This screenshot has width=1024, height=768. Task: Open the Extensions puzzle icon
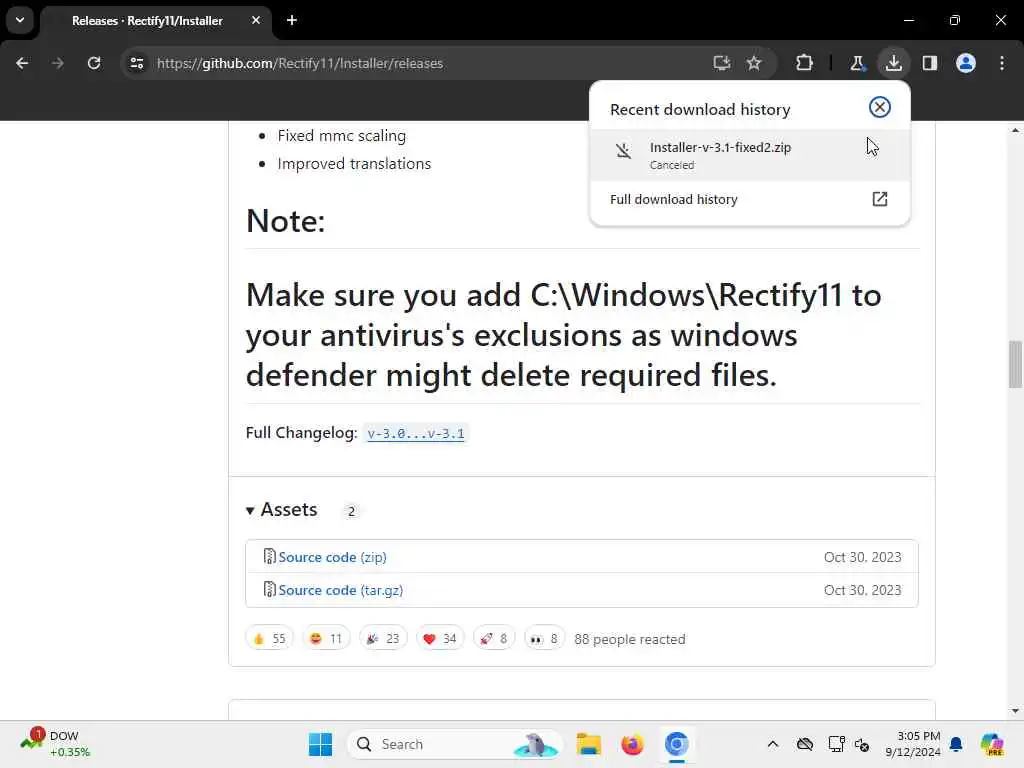tap(805, 63)
